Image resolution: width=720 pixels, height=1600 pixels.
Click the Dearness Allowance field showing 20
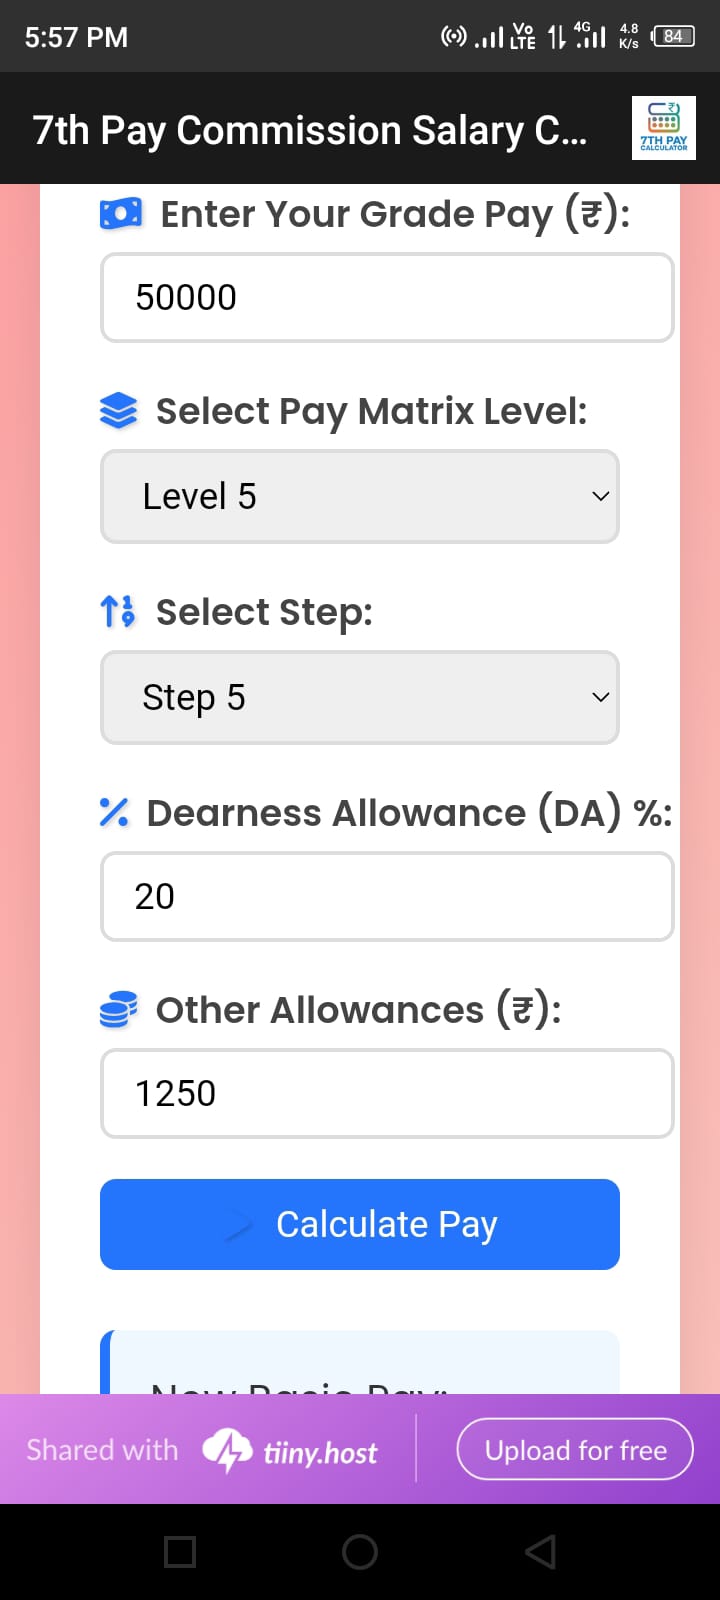pyautogui.click(x=387, y=896)
